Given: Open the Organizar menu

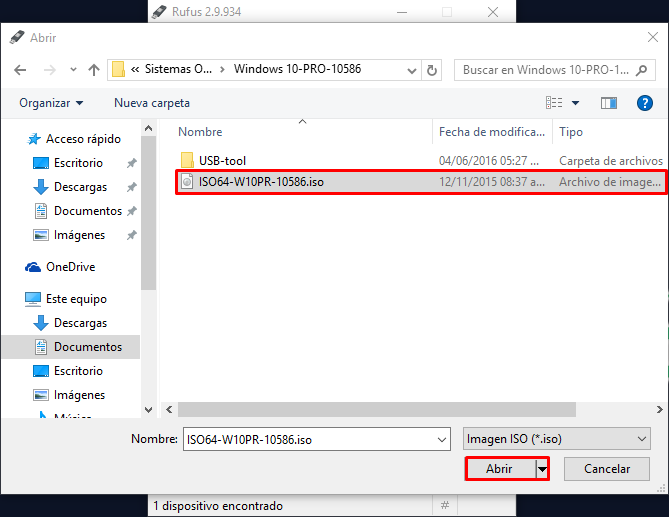Looking at the screenshot, I should point(51,103).
